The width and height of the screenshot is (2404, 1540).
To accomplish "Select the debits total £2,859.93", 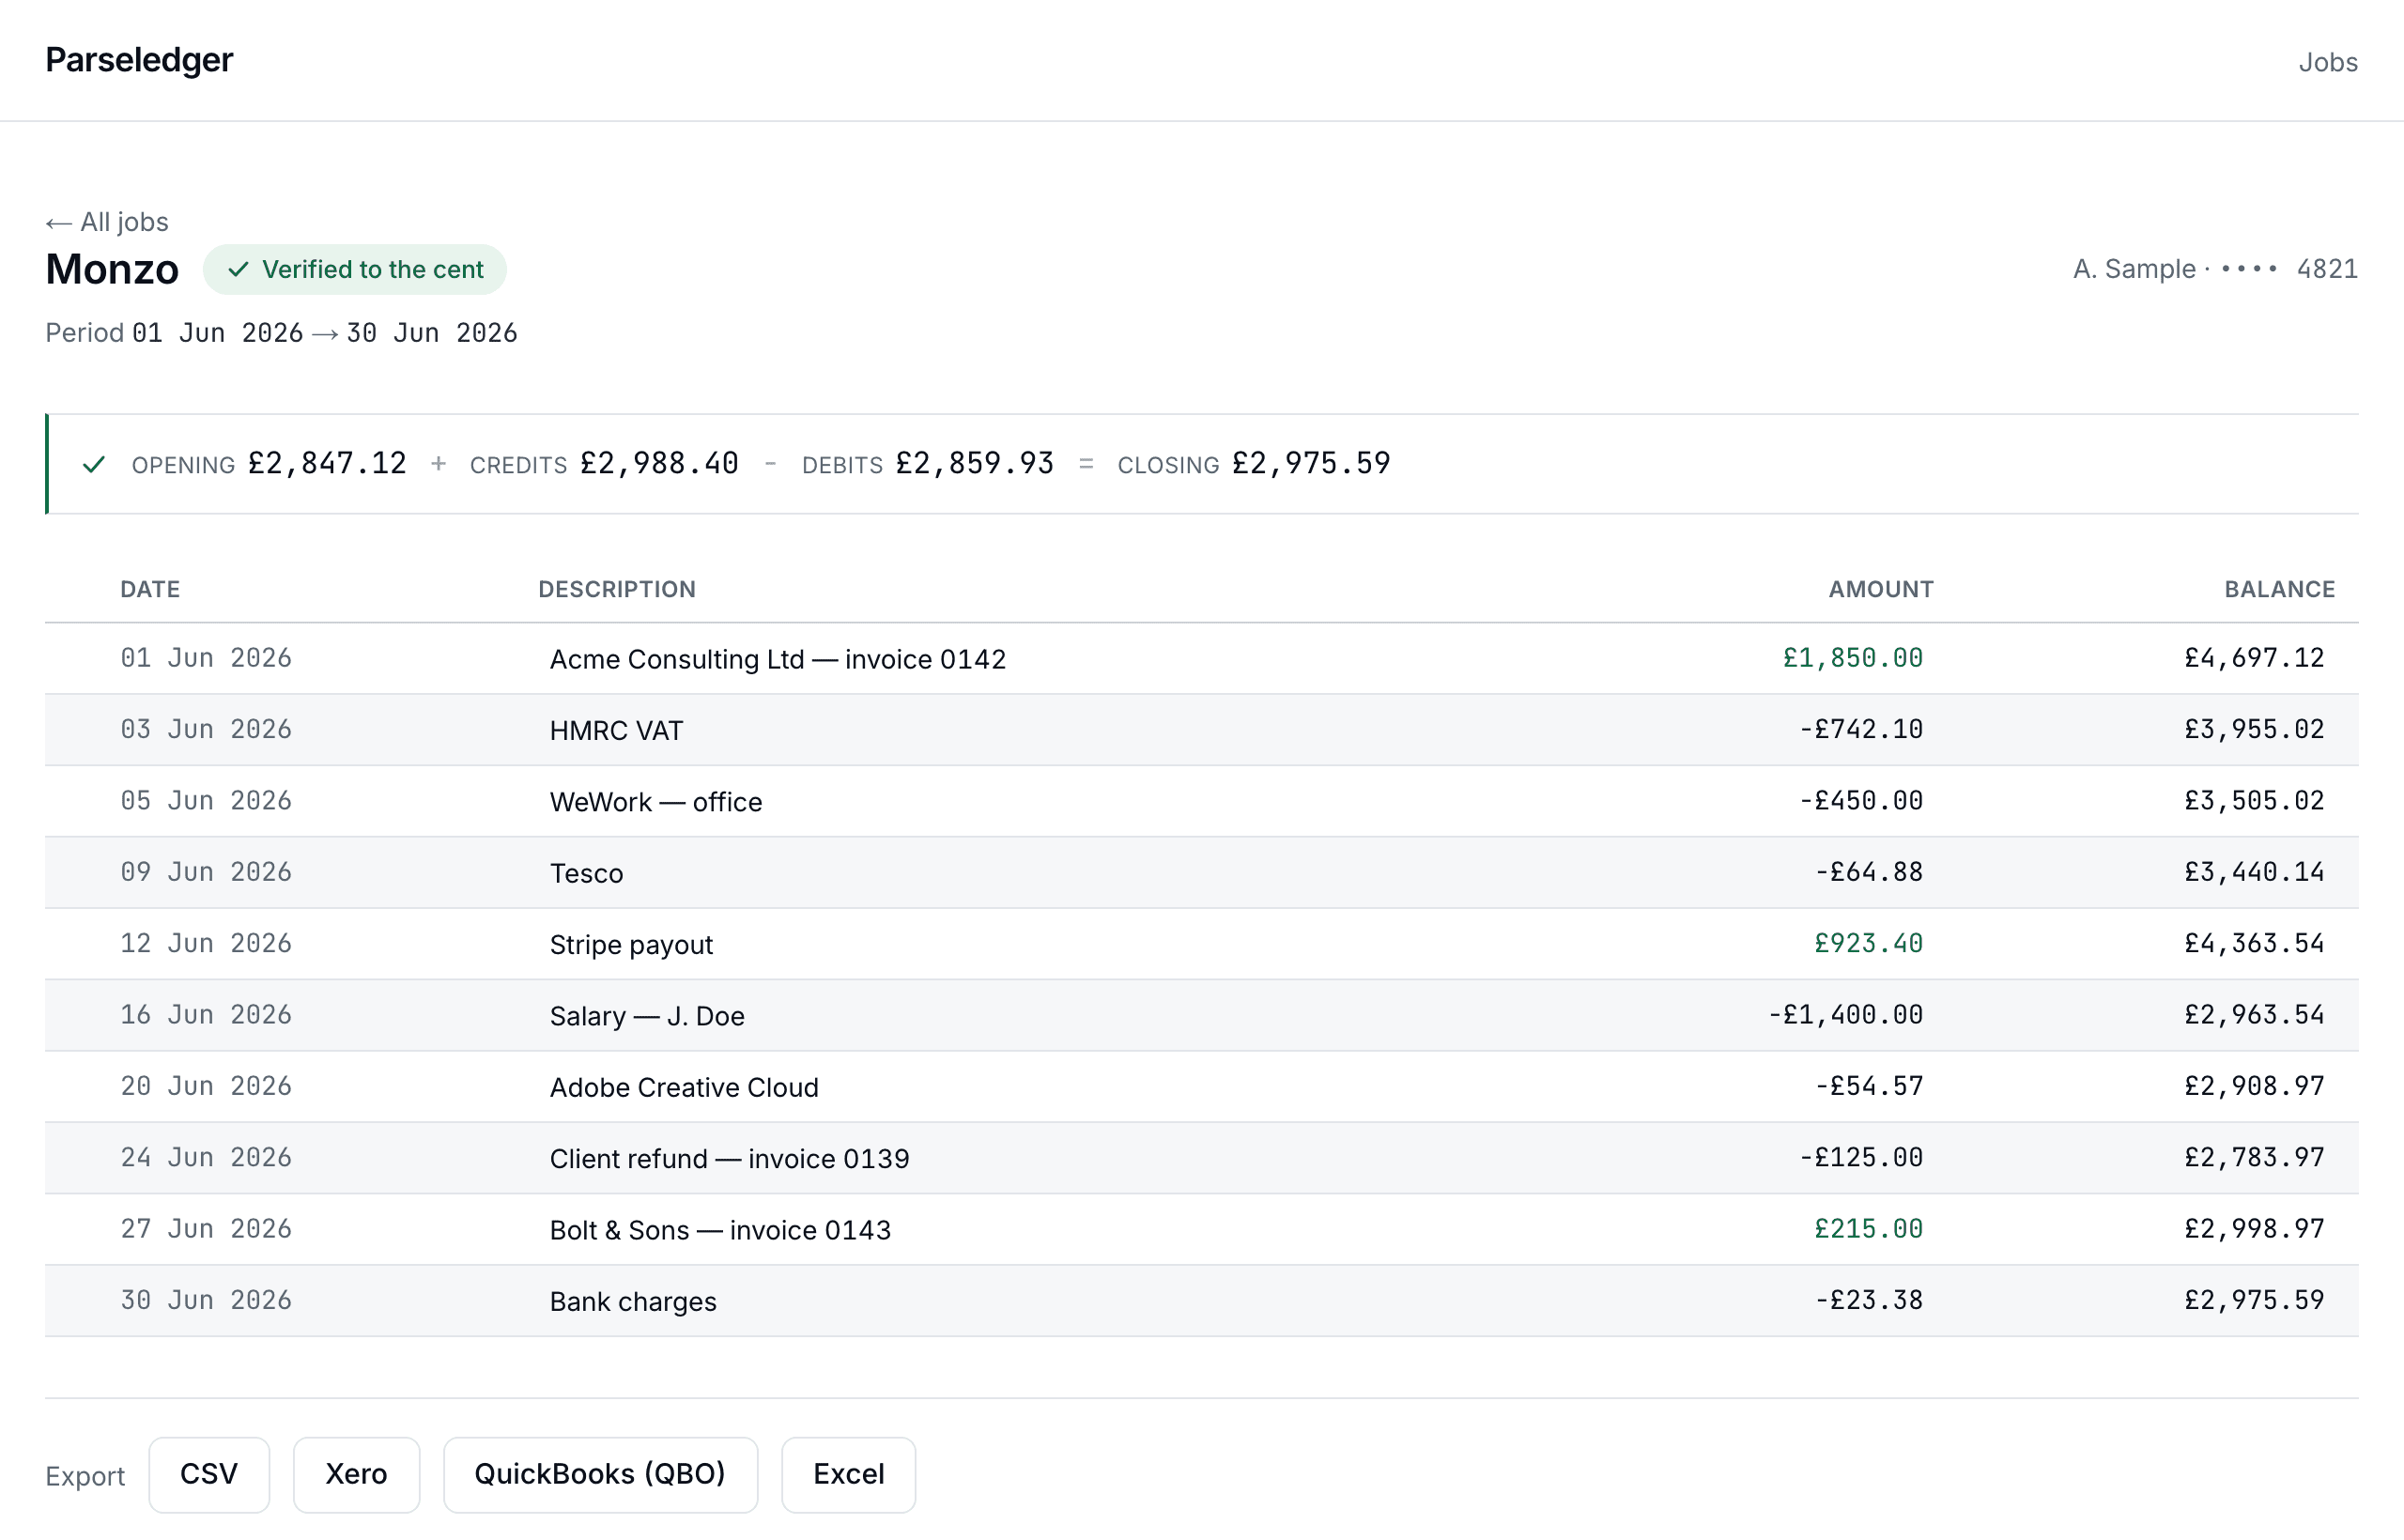I will (974, 463).
